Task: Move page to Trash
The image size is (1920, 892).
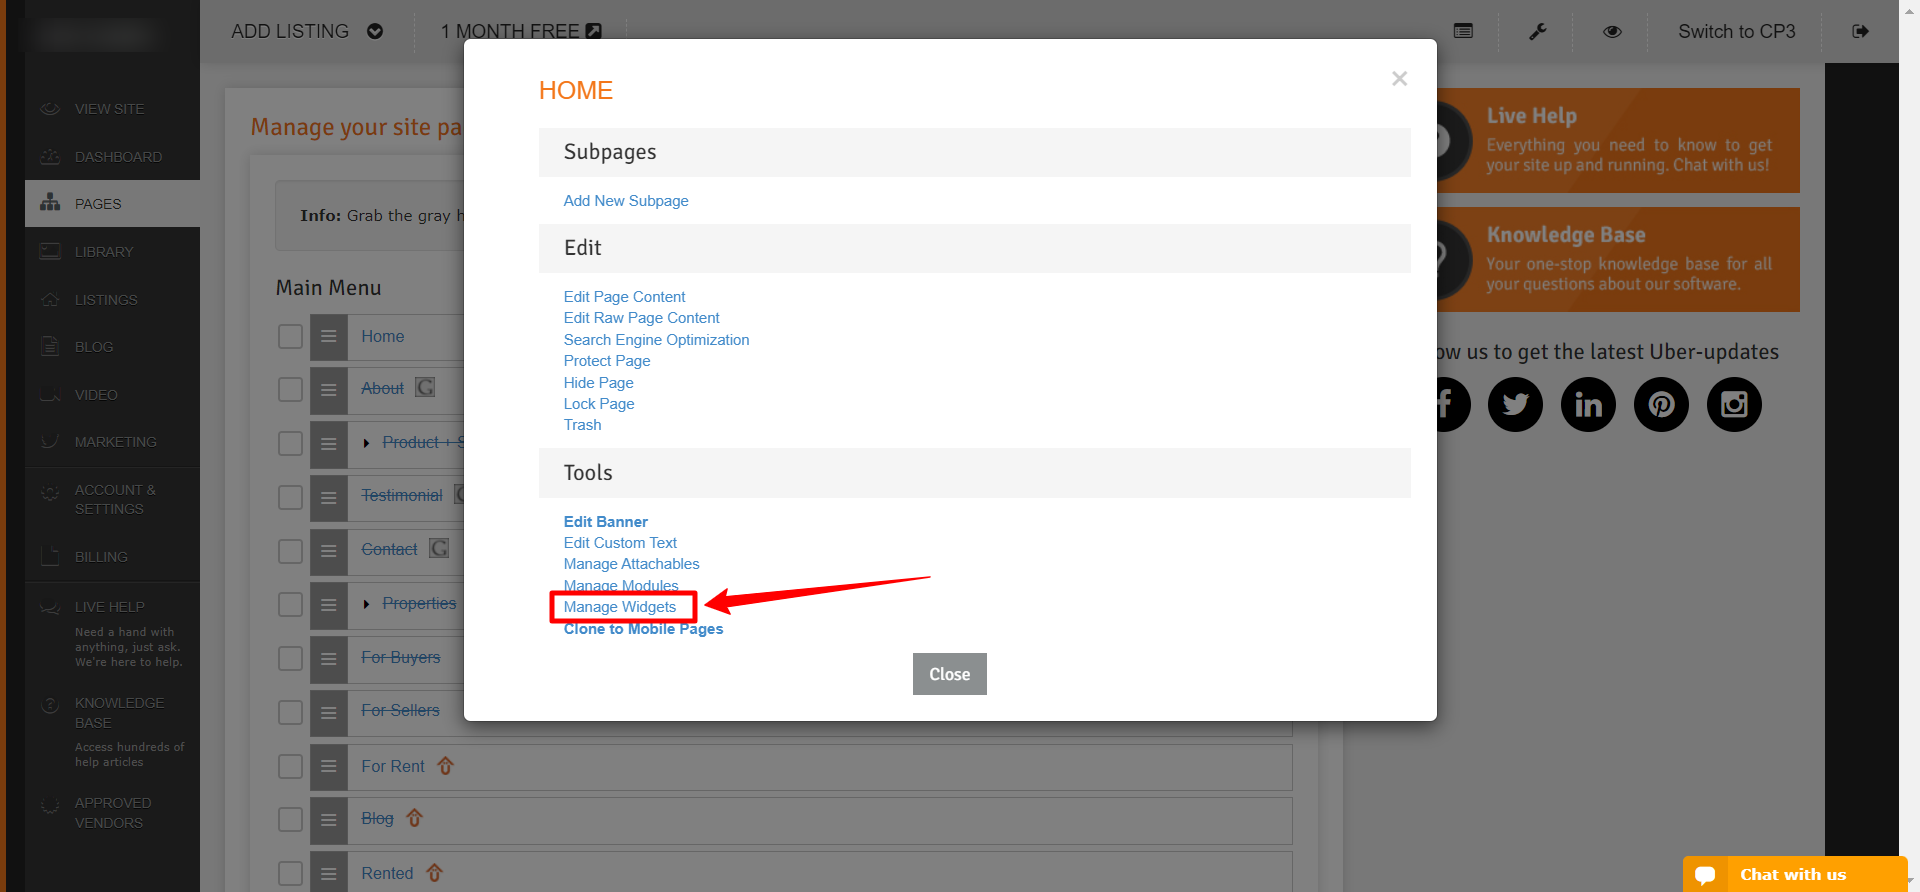Action: pyautogui.click(x=582, y=425)
